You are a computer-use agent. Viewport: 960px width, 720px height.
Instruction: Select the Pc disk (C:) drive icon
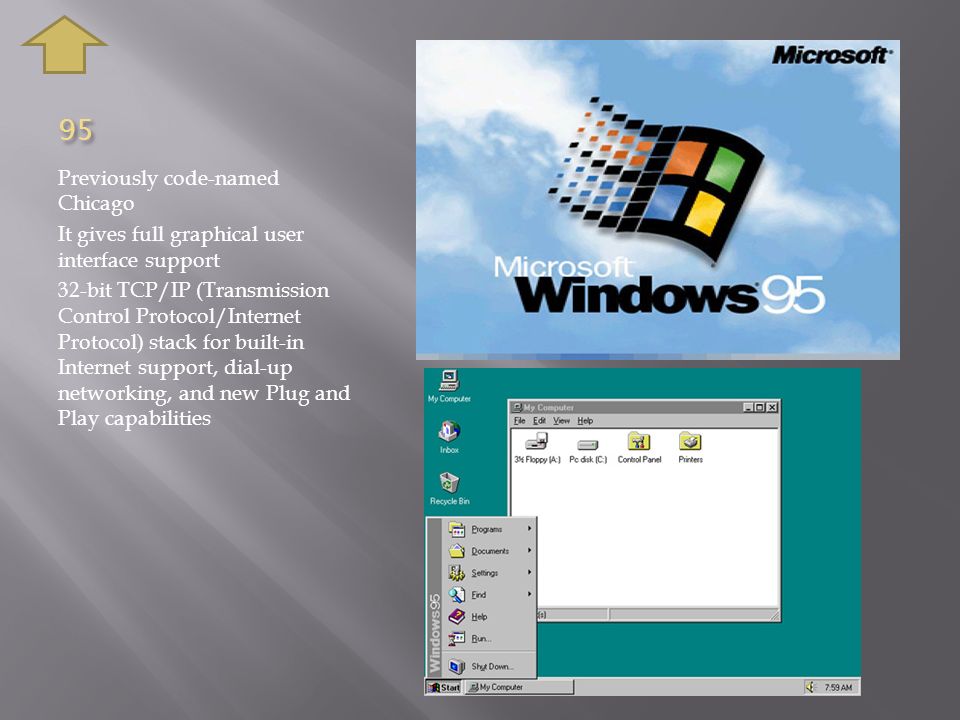click(588, 451)
